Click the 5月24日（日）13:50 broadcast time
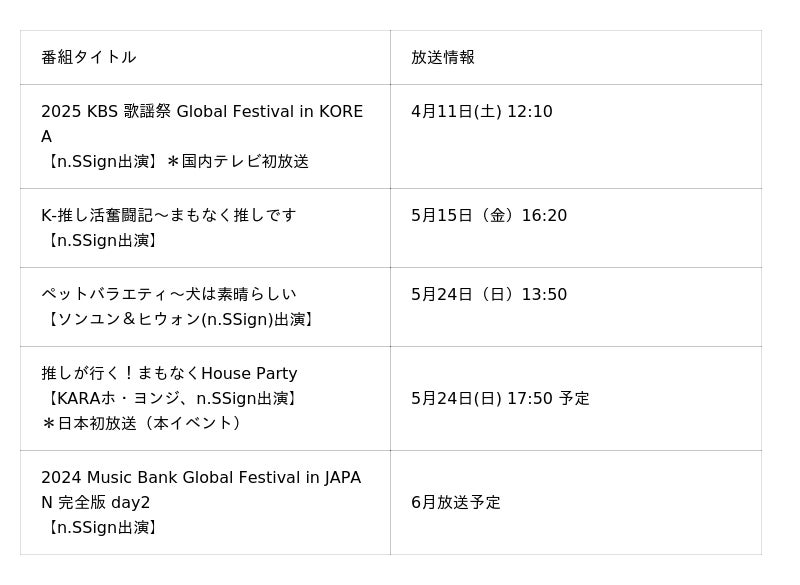The image size is (800, 585). (x=488, y=294)
